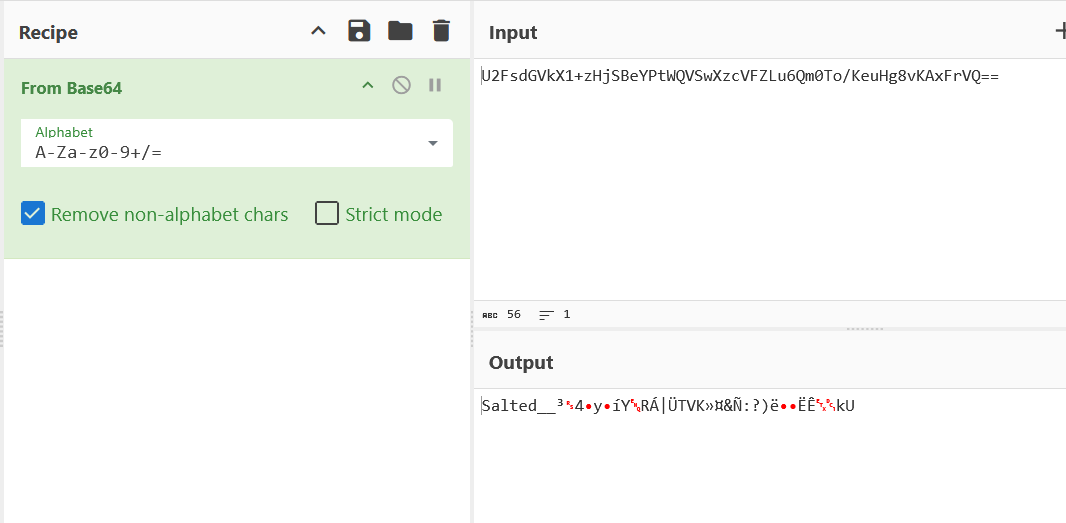Click the input character count icon
1066x523 pixels.
pyautogui.click(x=490, y=314)
